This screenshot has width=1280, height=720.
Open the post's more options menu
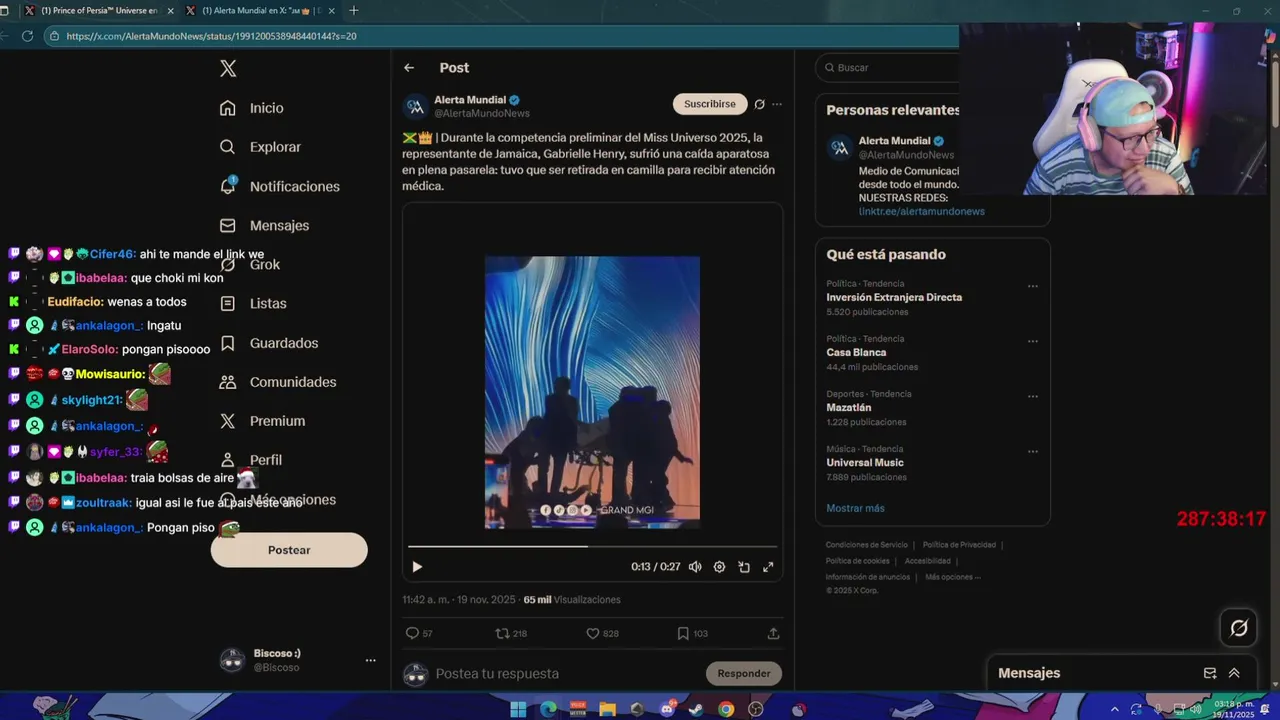point(777,104)
